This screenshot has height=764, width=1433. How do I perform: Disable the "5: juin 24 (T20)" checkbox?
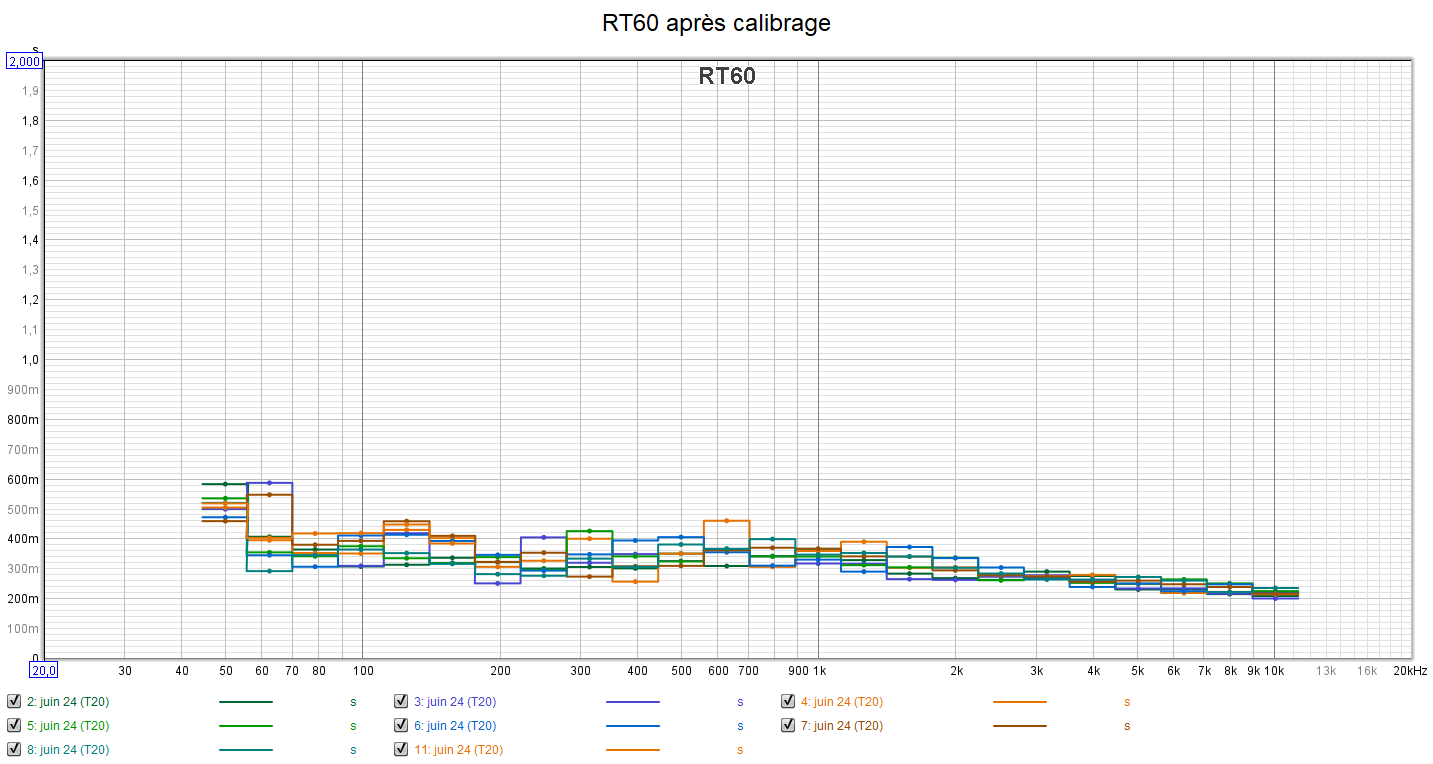click(14, 726)
